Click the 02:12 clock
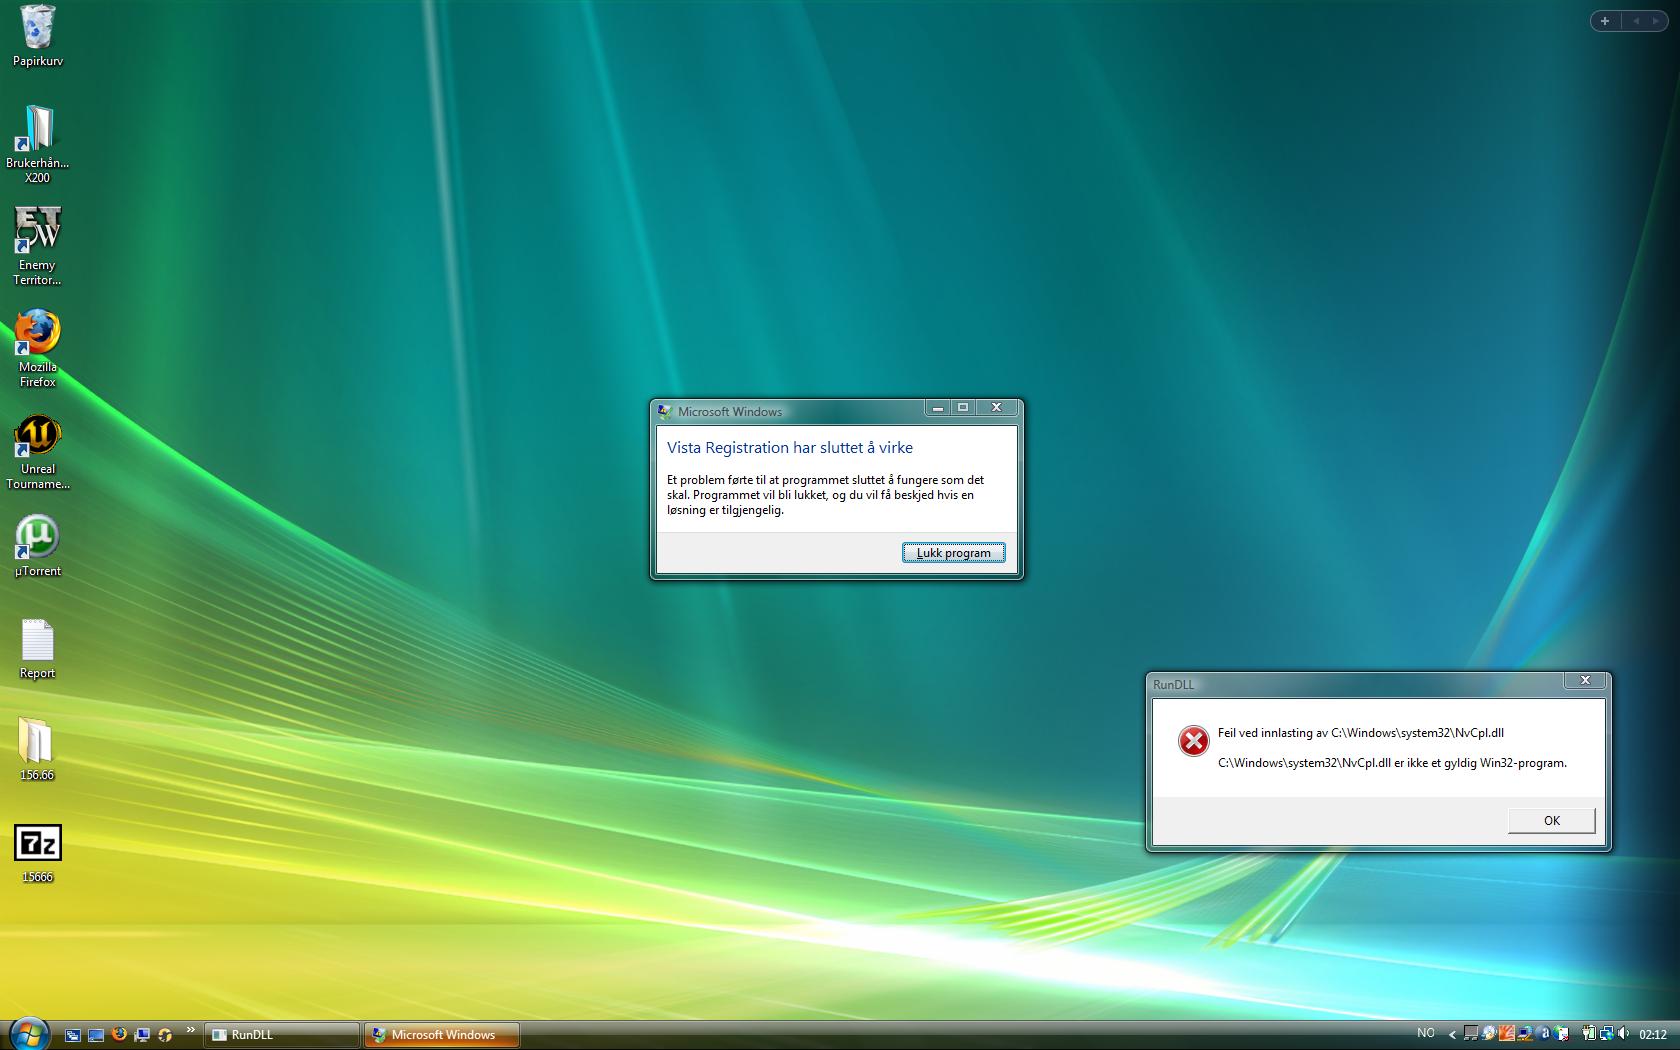The height and width of the screenshot is (1050, 1680). click(x=1653, y=1035)
